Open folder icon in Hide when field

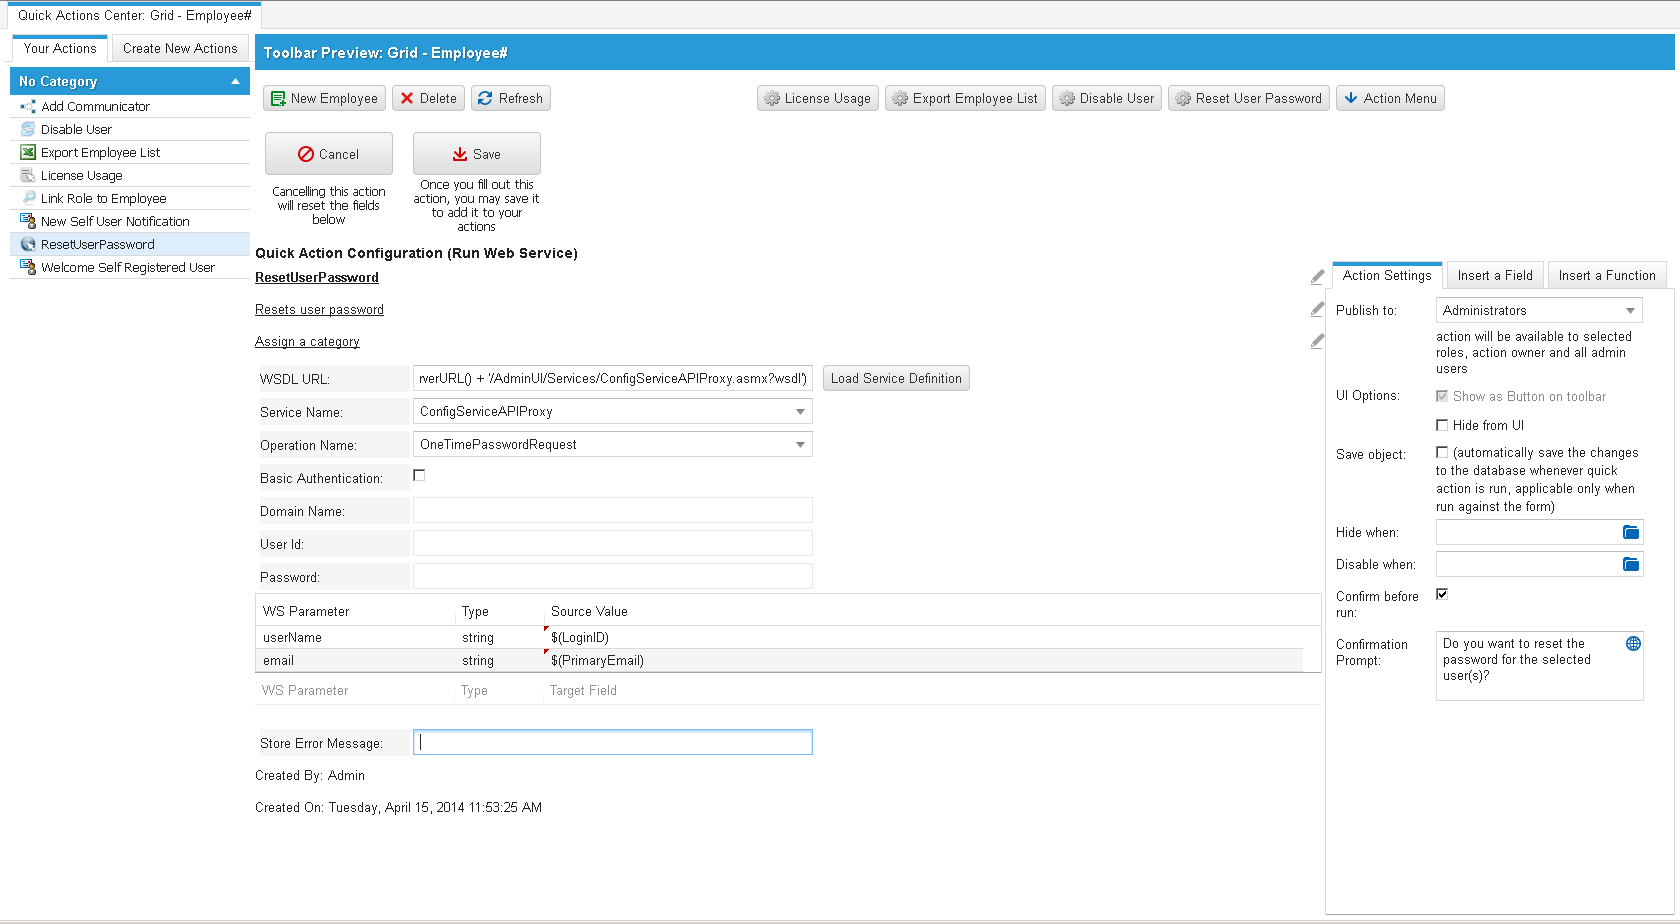tap(1630, 532)
